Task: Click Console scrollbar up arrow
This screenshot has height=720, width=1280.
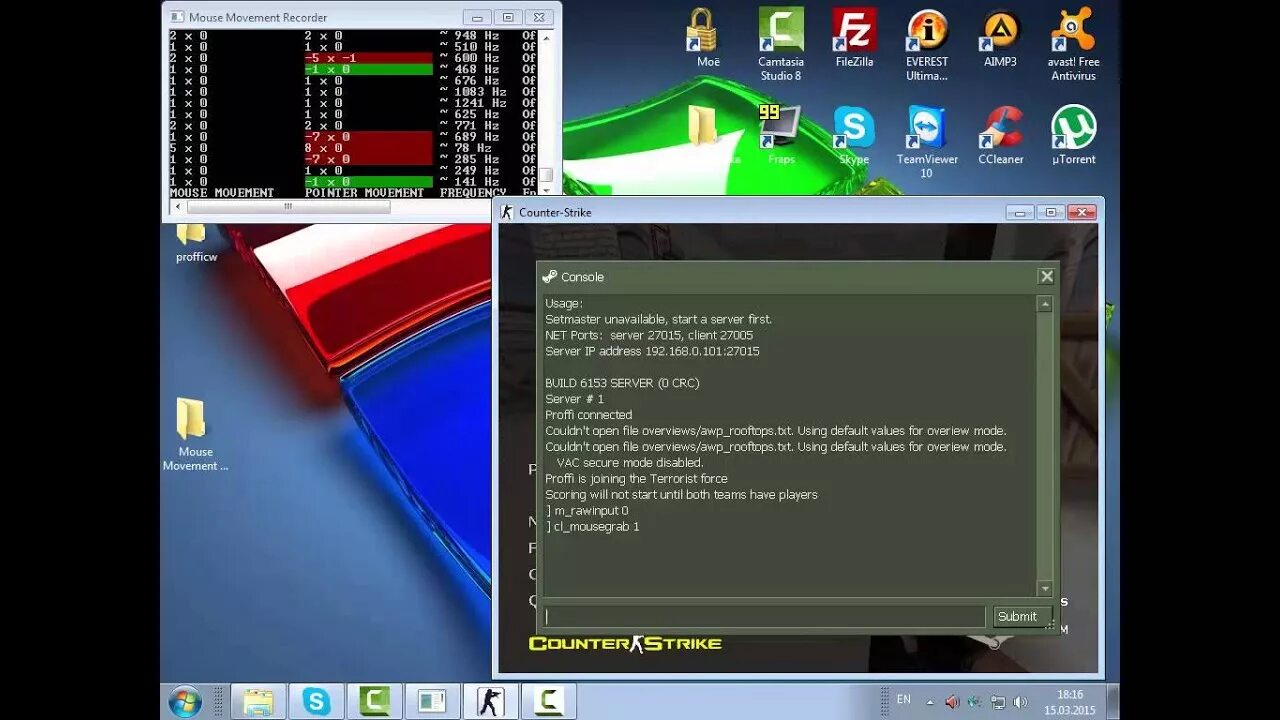Action: (x=1045, y=304)
